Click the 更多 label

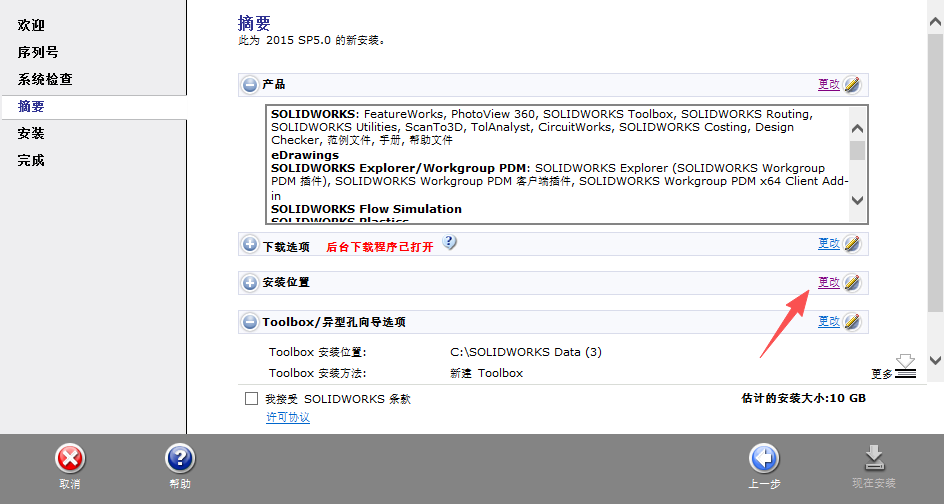coord(881,374)
